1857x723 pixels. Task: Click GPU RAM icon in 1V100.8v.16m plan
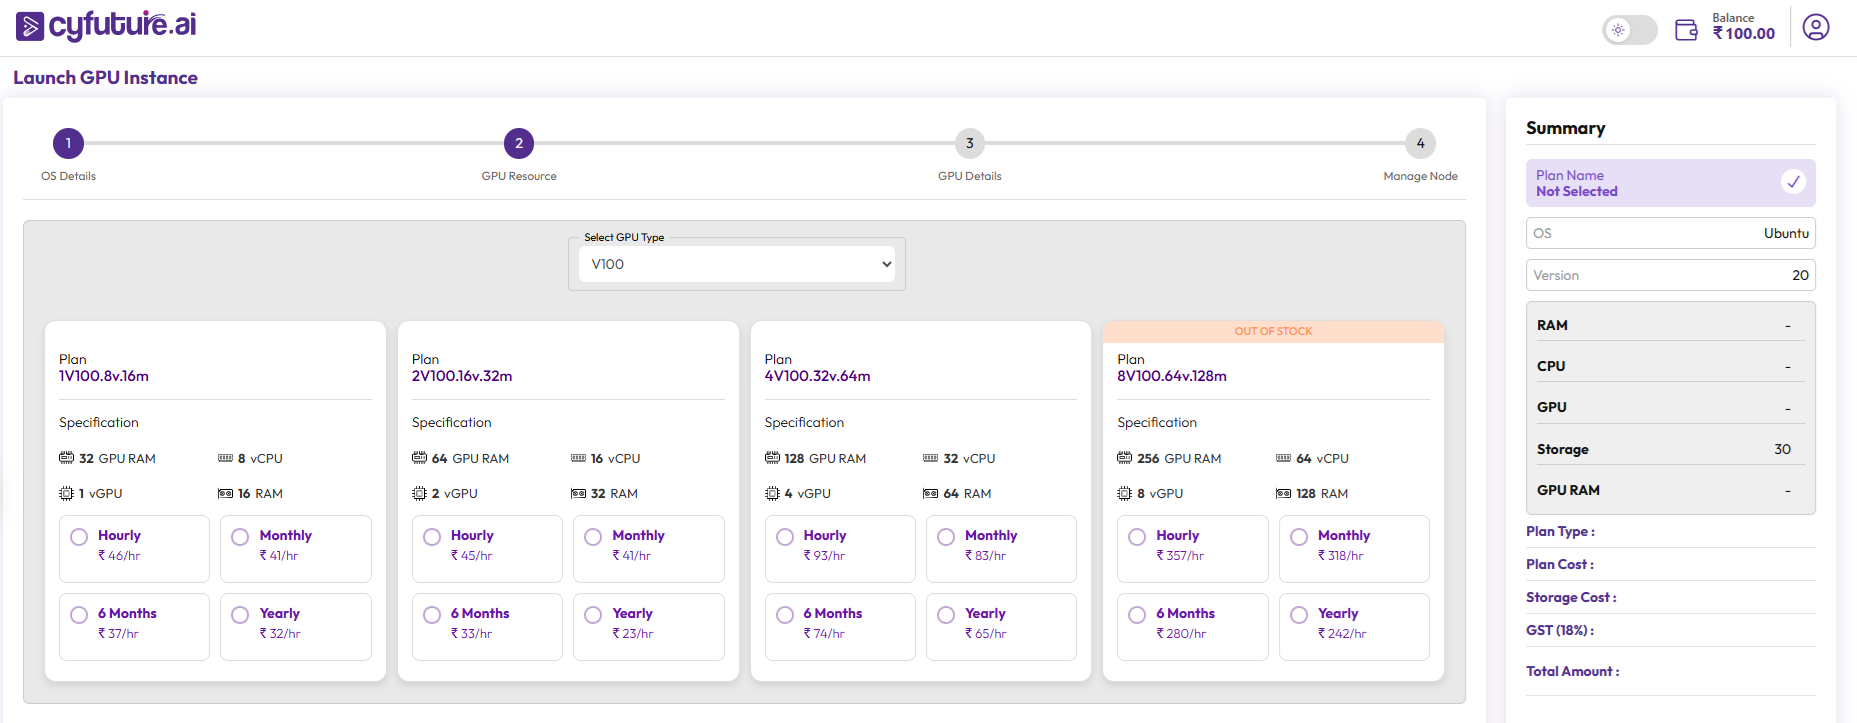coord(66,458)
